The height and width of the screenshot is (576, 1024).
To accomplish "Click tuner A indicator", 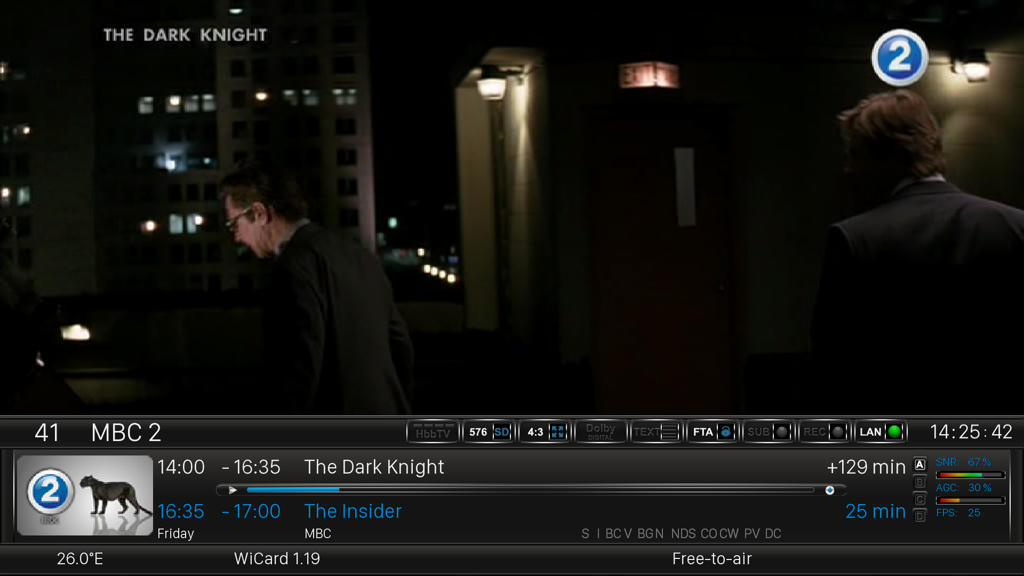I will 920,465.
